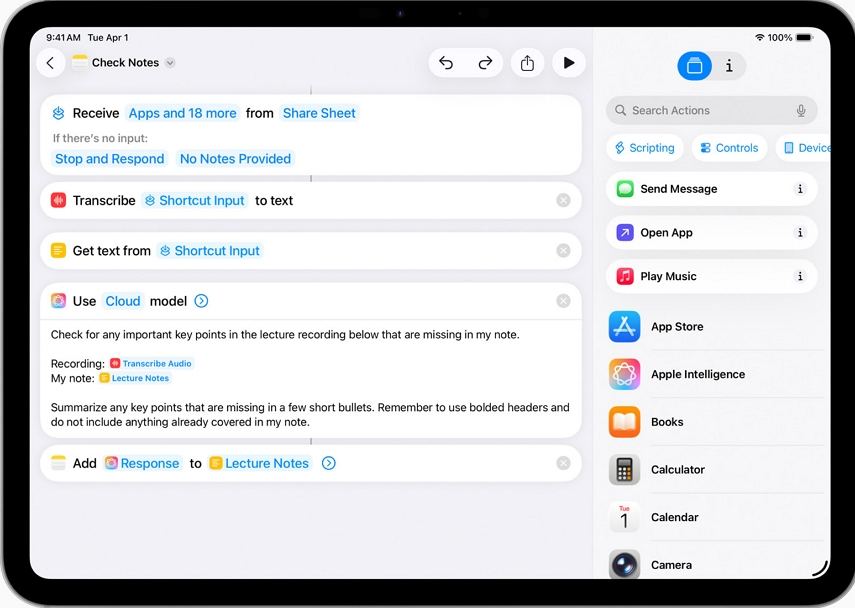
Task: Tap the Notes icon beside Check Notes title
Action: [x=80, y=62]
